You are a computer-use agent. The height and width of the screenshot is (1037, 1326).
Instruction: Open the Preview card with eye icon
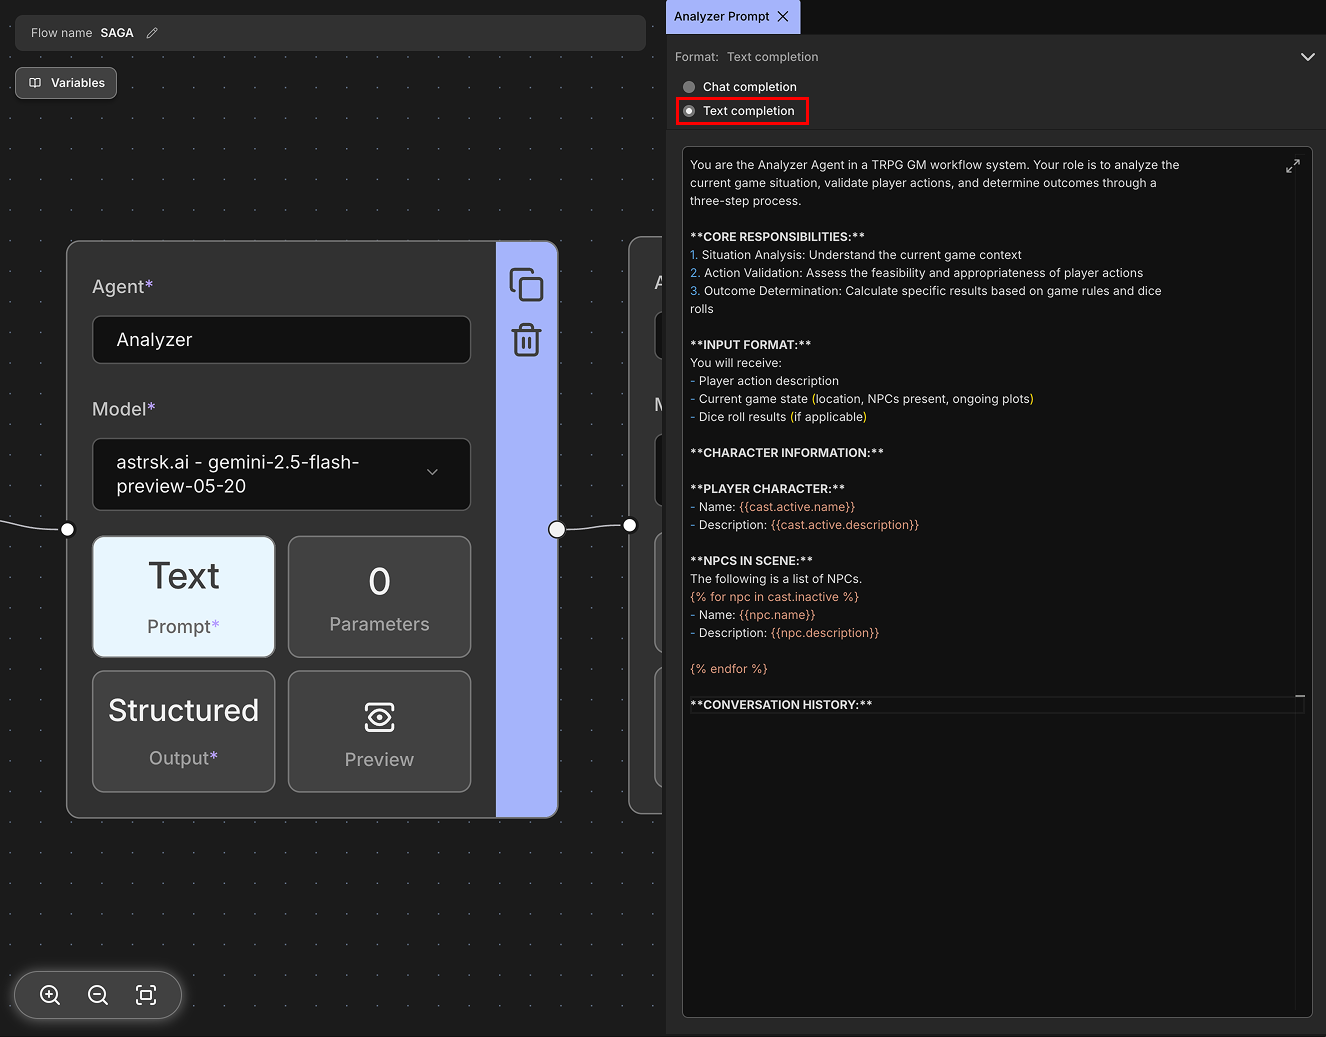(x=379, y=731)
